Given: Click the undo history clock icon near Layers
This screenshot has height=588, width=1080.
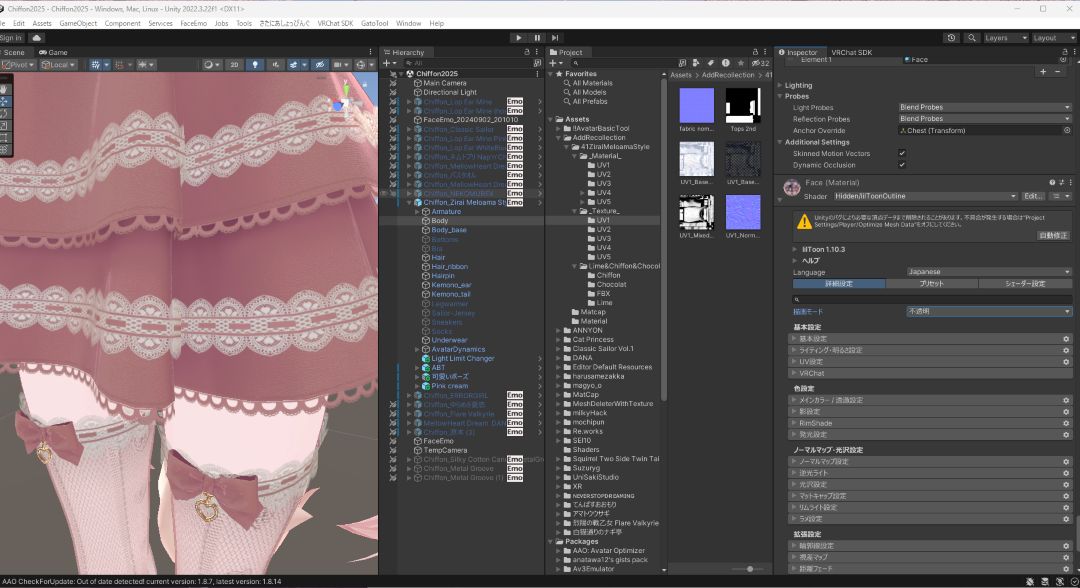Looking at the screenshot, I should [x=951, y=37].
